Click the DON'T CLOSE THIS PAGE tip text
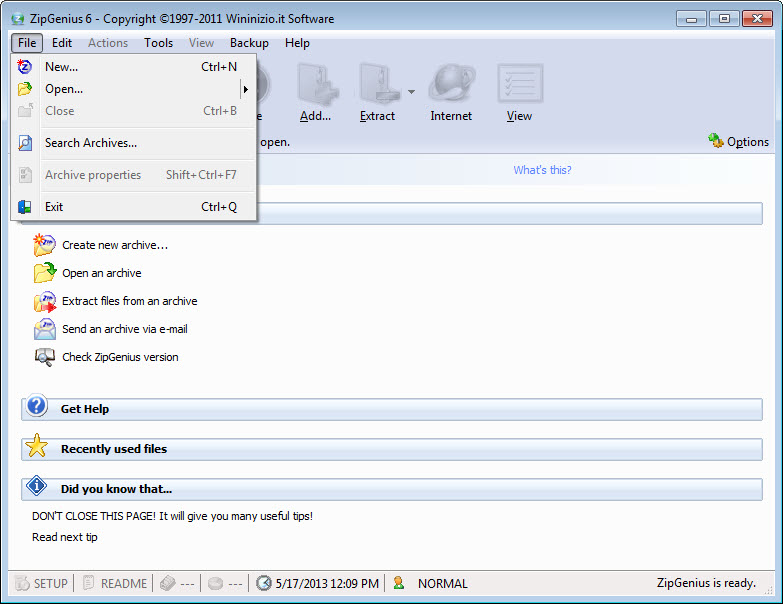Screen dimensions: 783x604 pyautogui.click(x=172, y=516)
